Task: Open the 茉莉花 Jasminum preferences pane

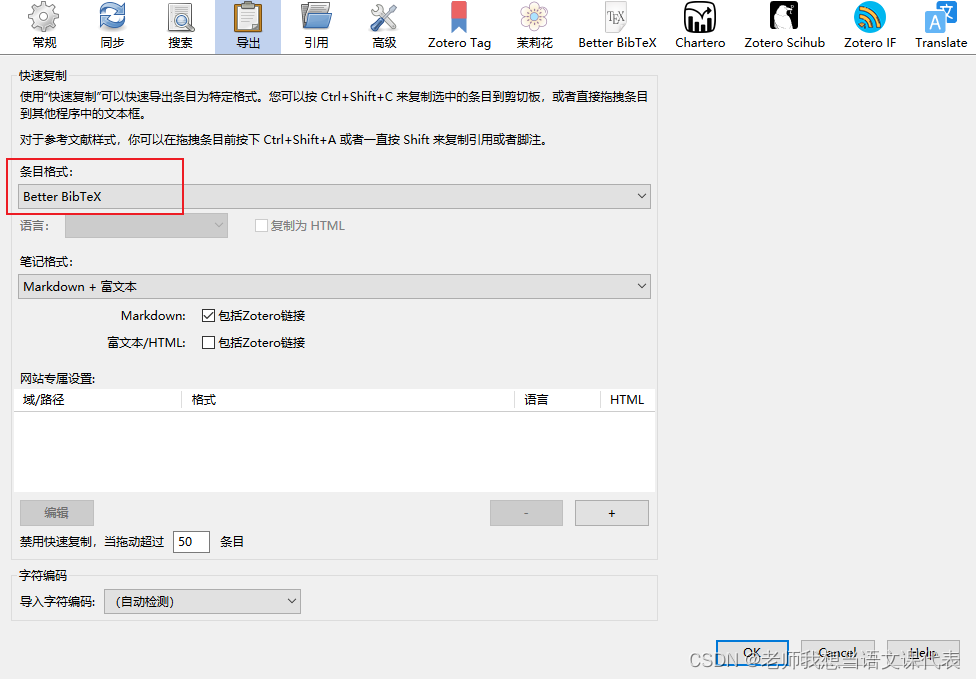Action: pos(534,27)
